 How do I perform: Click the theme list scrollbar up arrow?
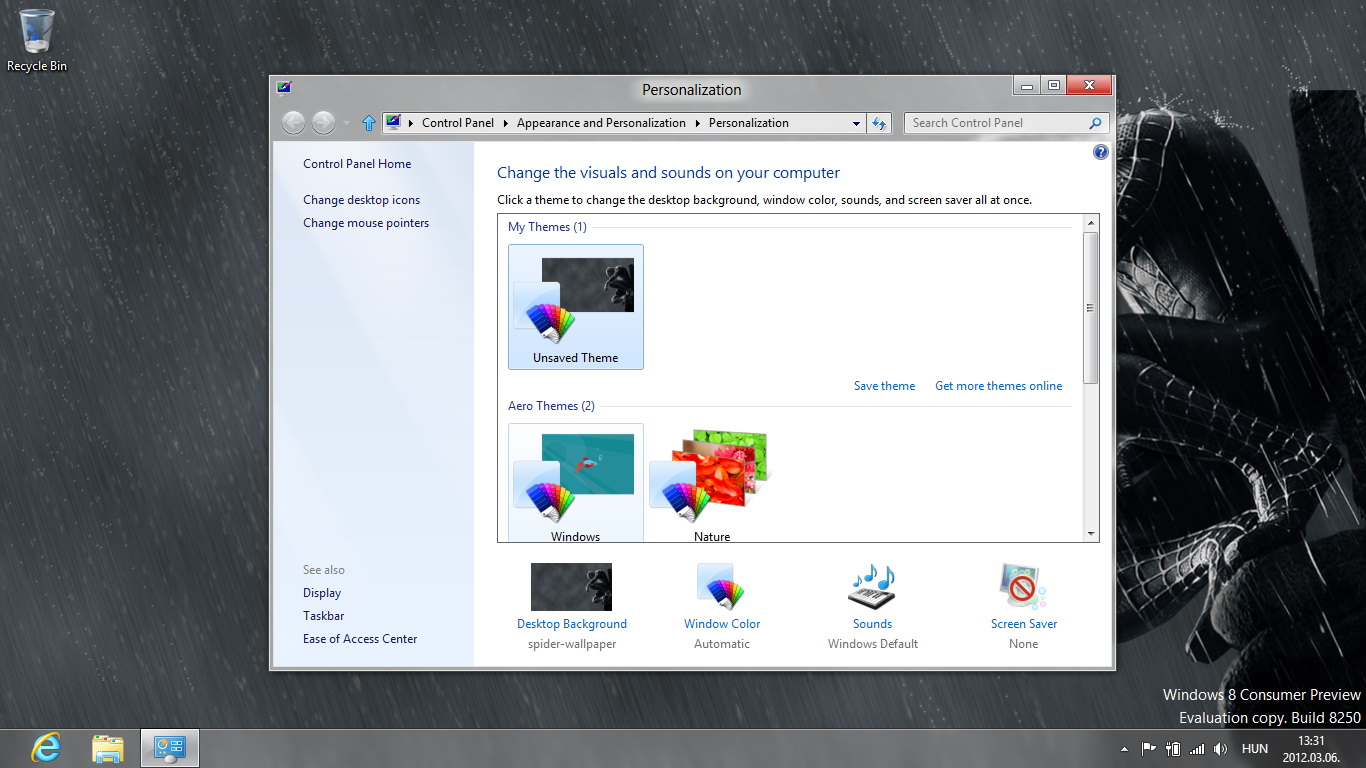pyautogui.click(x=1091, y=222)
